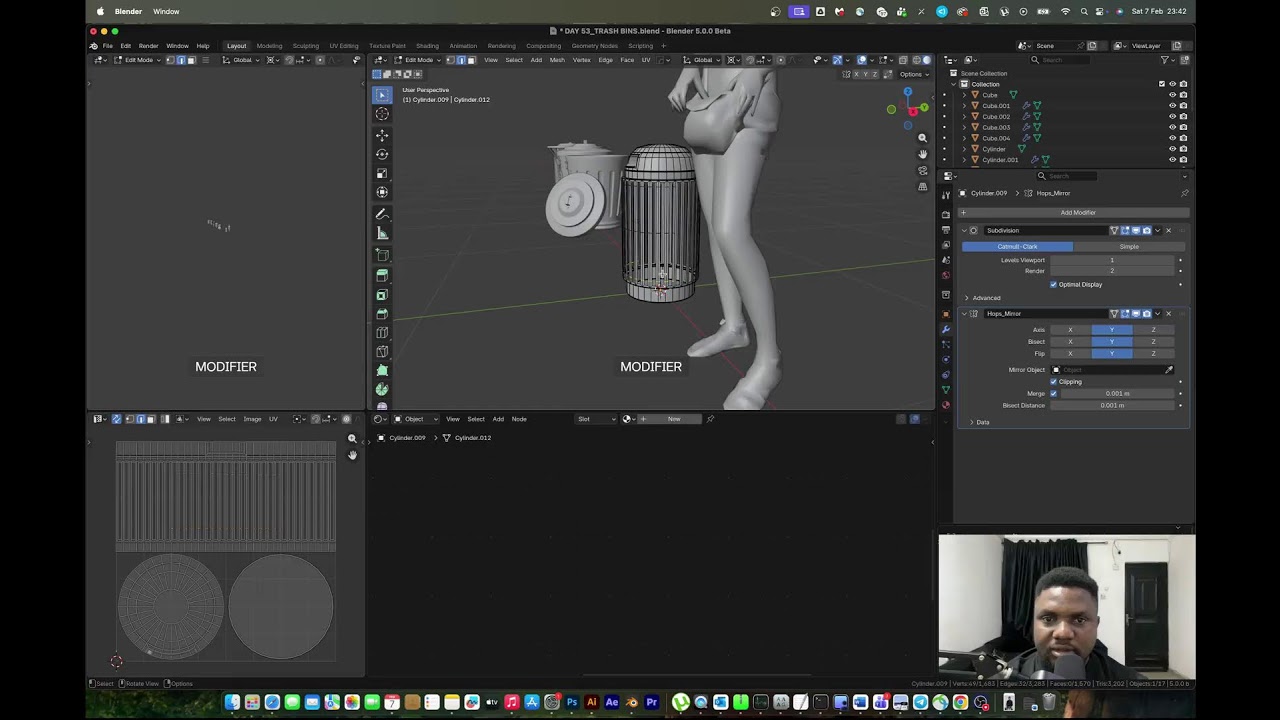Select Simple subdivision type
Image resolution: width=1280 pixels, height=720 pixels.
click(x=1129, y=246)
